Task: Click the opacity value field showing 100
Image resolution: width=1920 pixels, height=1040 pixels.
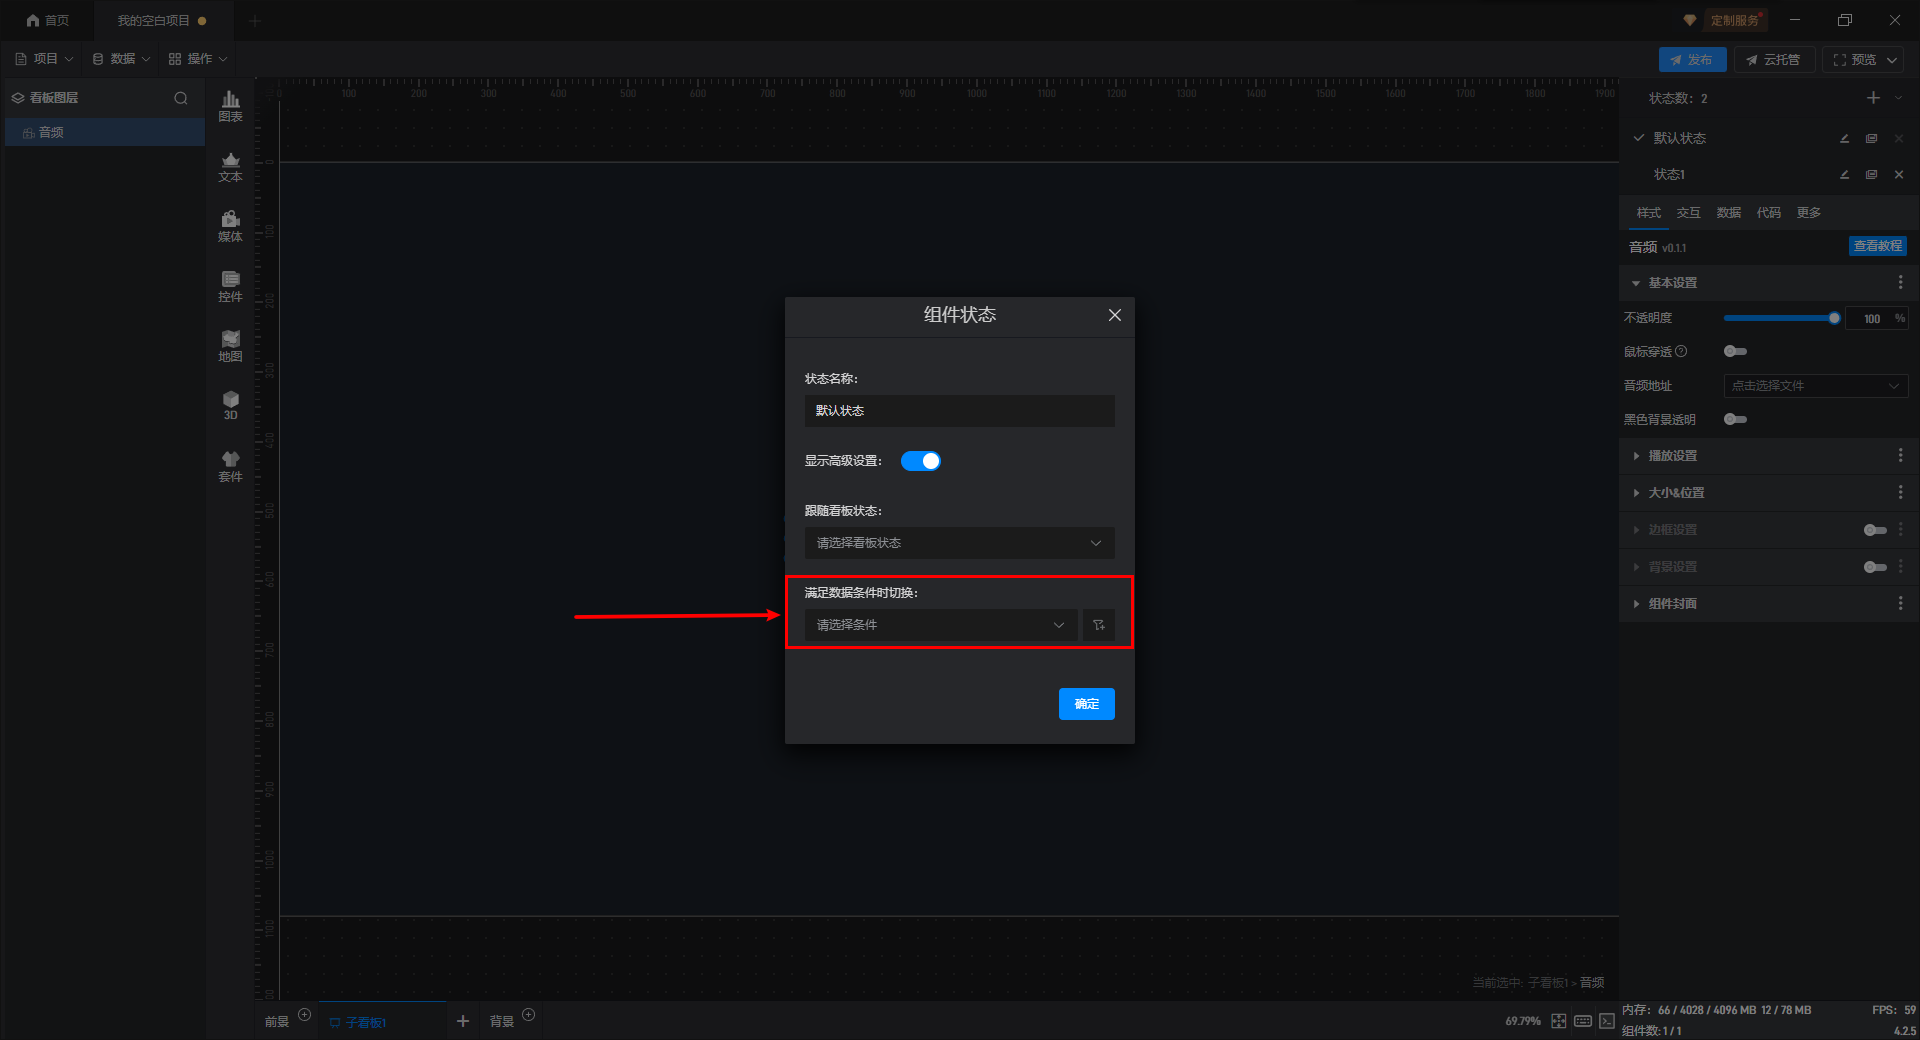Action: [x=1872, y=318]
